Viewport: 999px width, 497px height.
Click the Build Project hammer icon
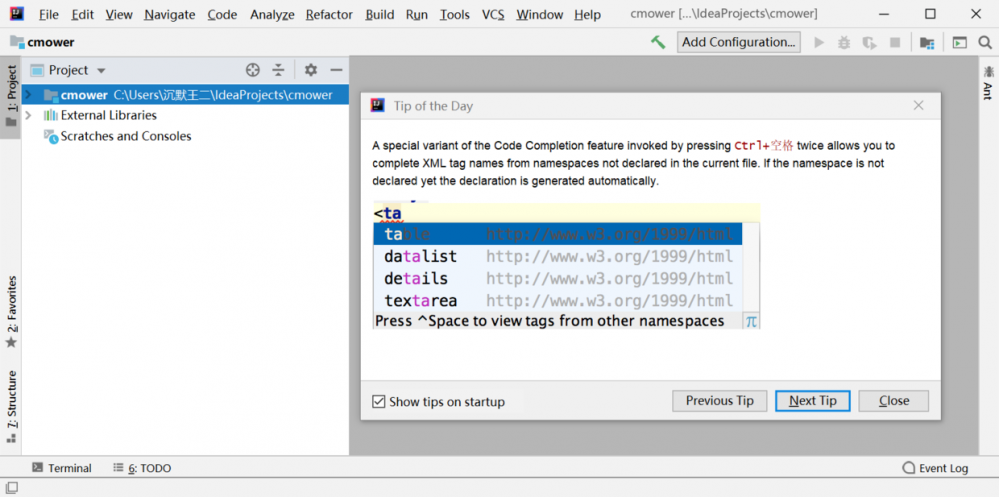point(658,42)
